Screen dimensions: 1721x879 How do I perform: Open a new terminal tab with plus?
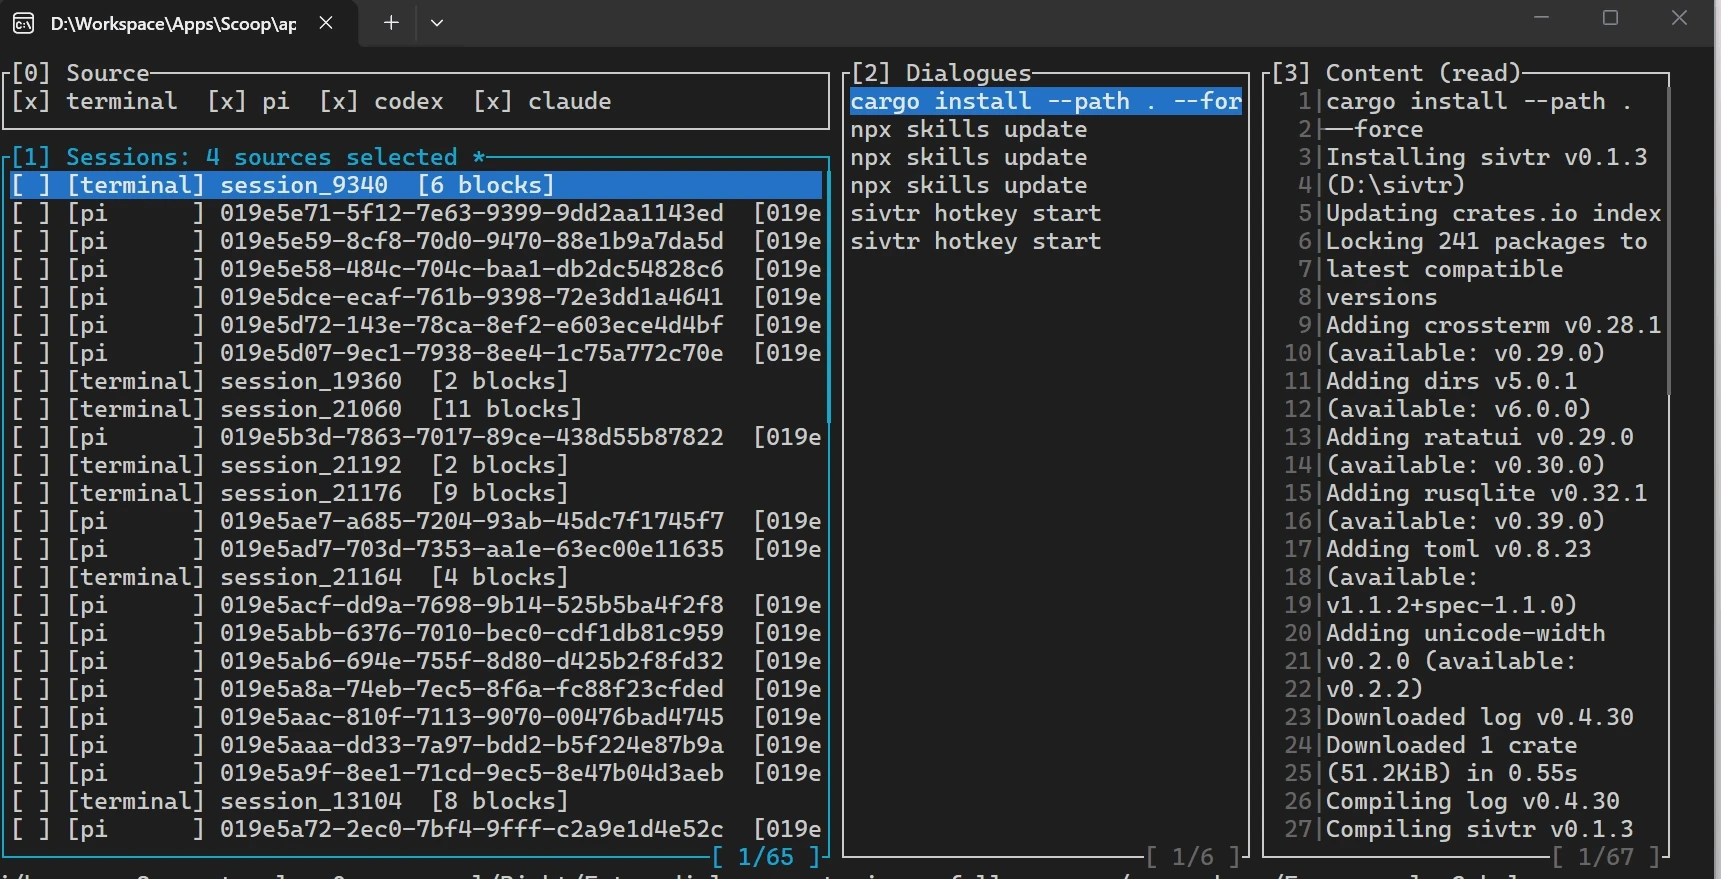(391, 23)
